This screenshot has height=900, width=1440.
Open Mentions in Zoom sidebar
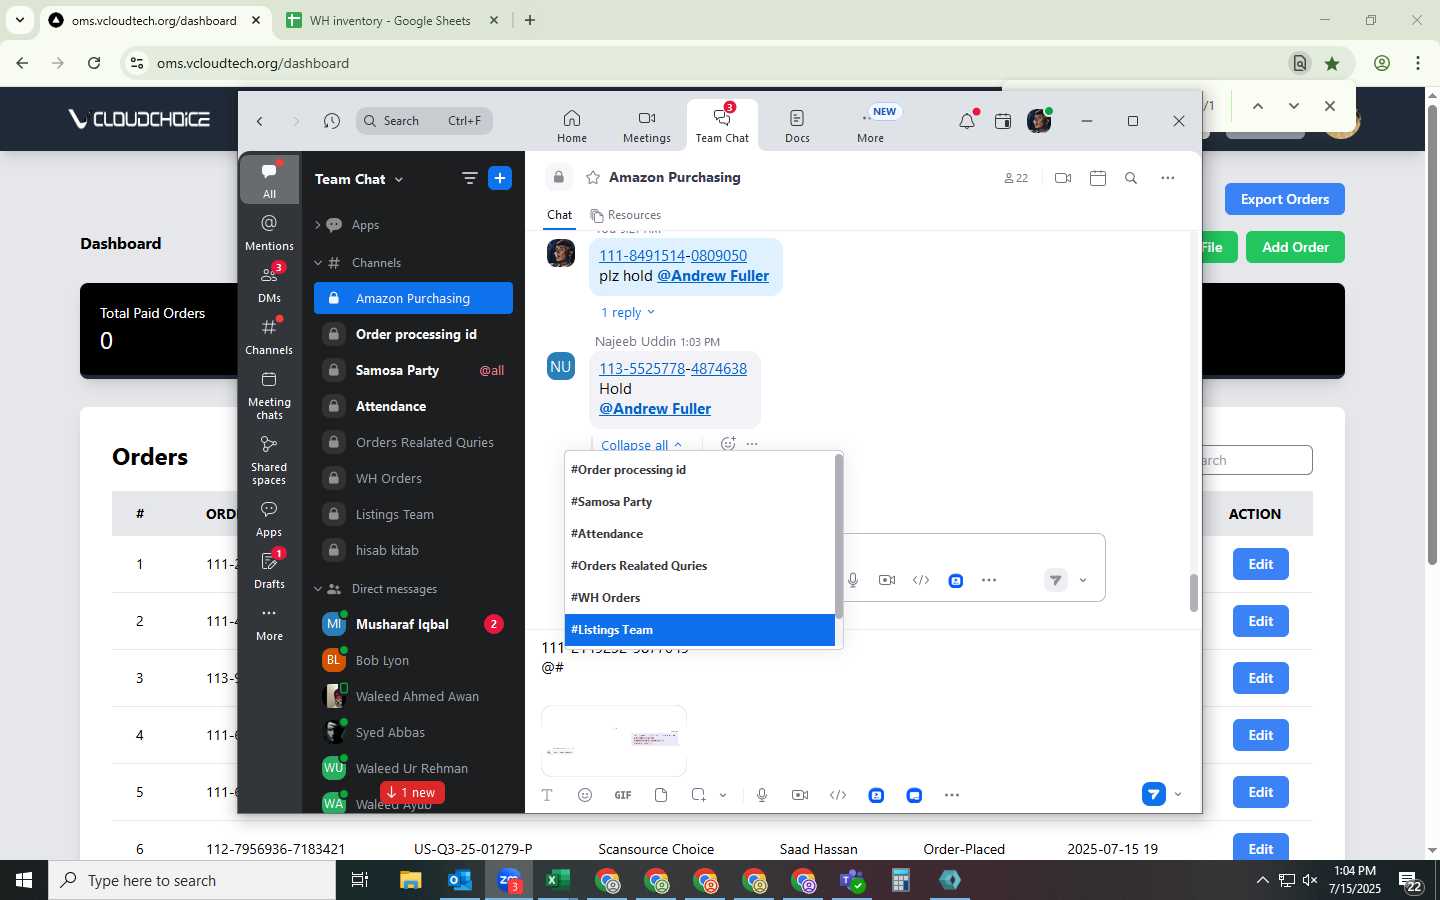click(269, 232)
